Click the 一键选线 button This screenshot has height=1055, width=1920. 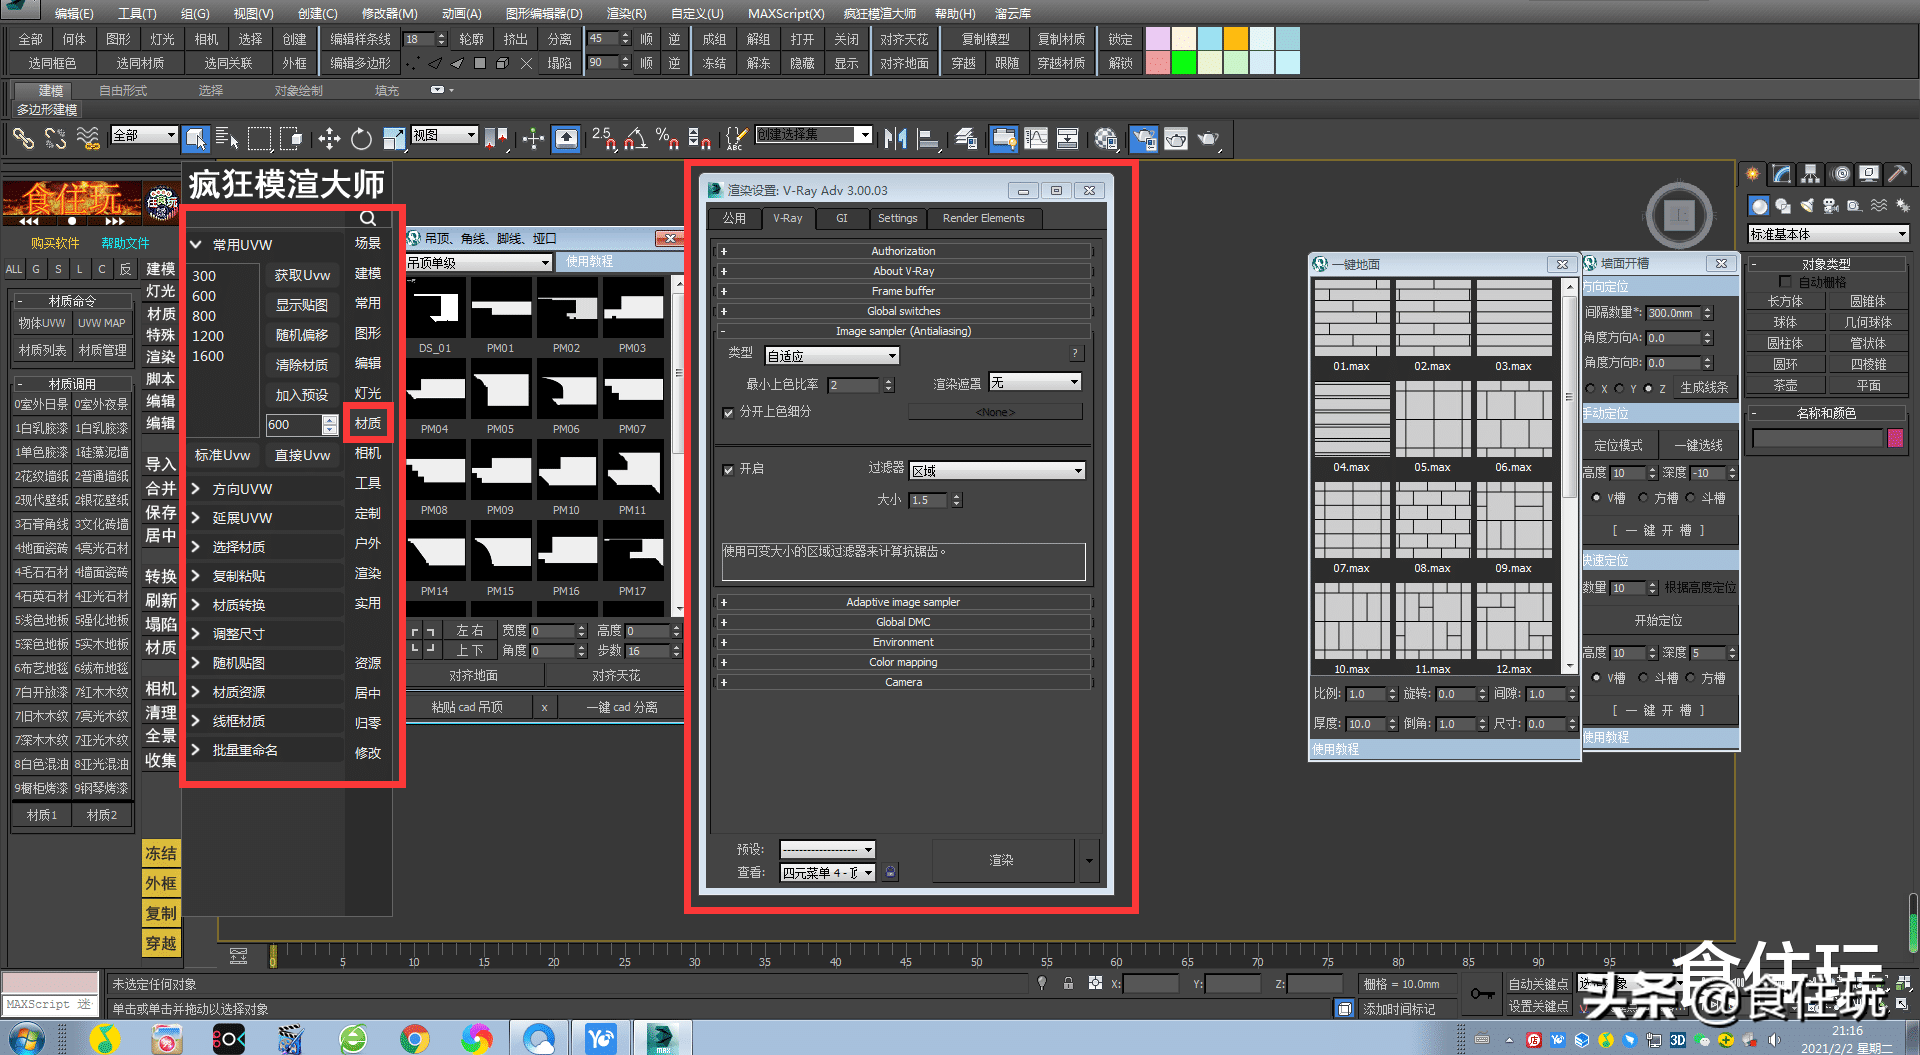1698,445
